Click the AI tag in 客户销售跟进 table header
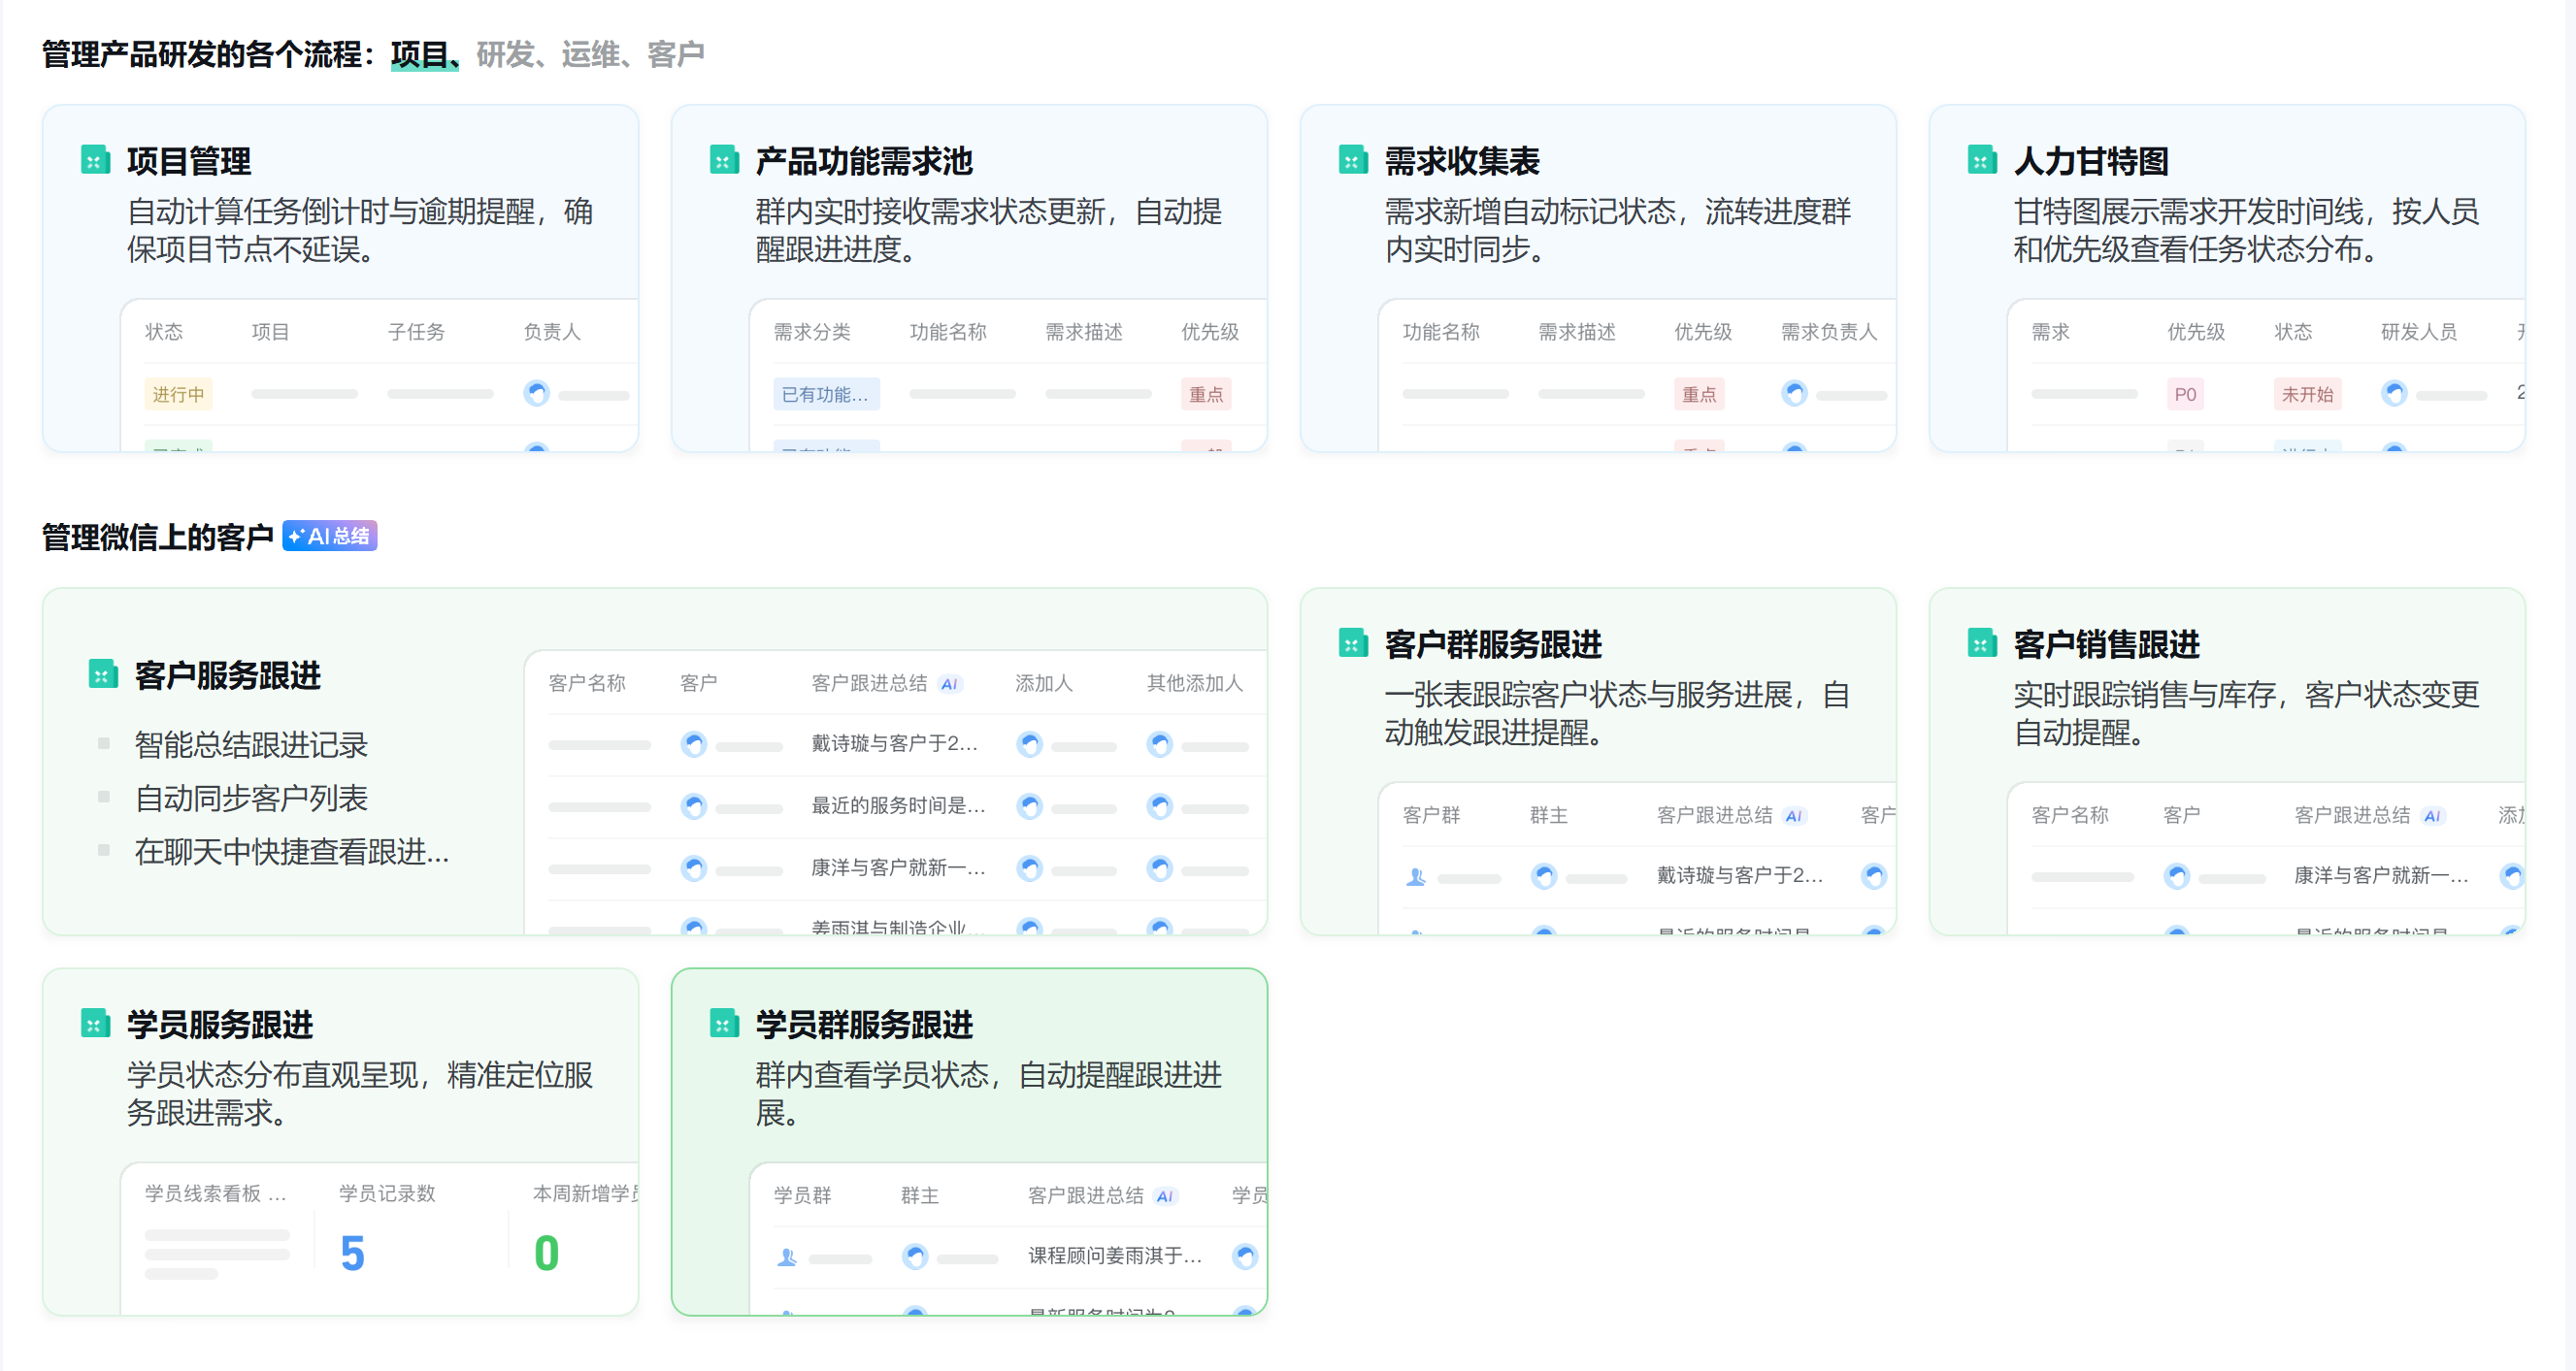This screenshot has height=1371, width=2576. tap(2432, 816)
